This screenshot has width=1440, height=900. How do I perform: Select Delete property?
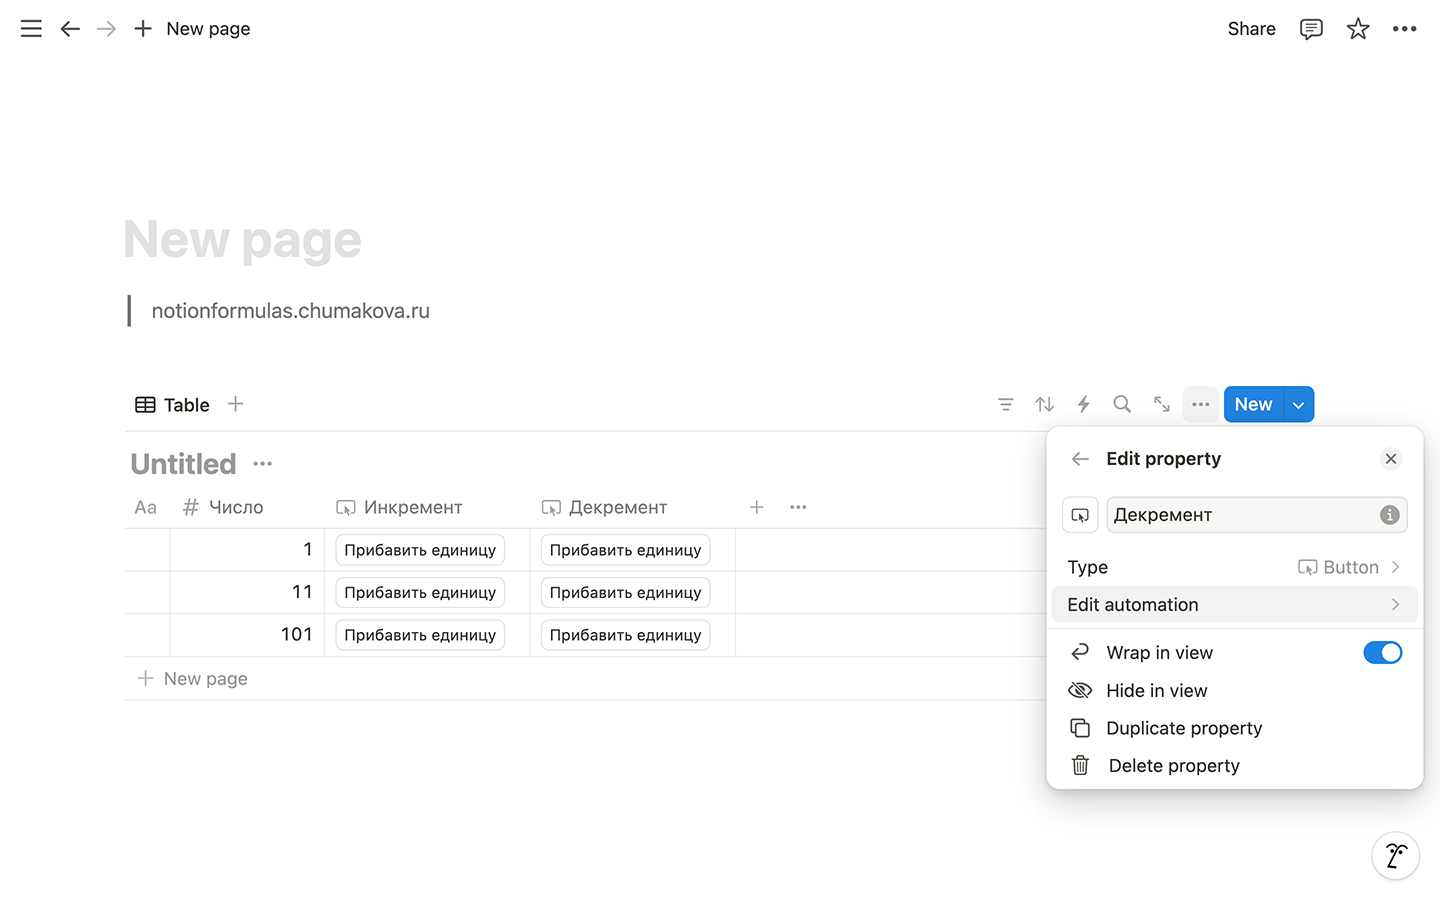tap(1234, 766)
